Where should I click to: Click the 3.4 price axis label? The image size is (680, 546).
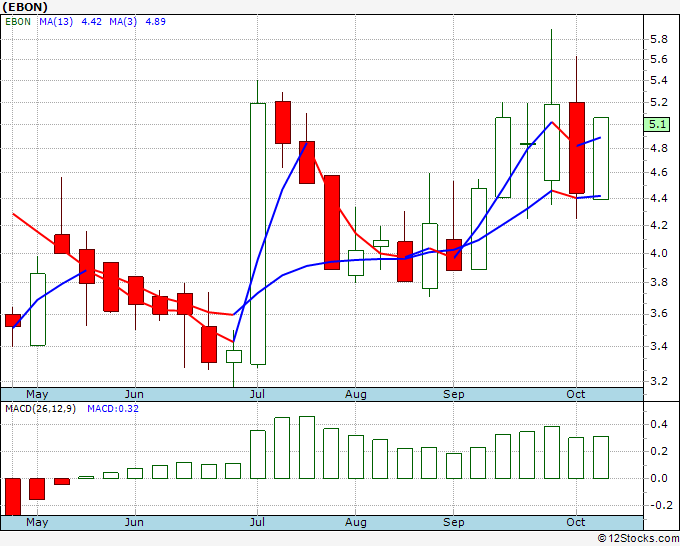pyautogui.click(x=659, y=346)
